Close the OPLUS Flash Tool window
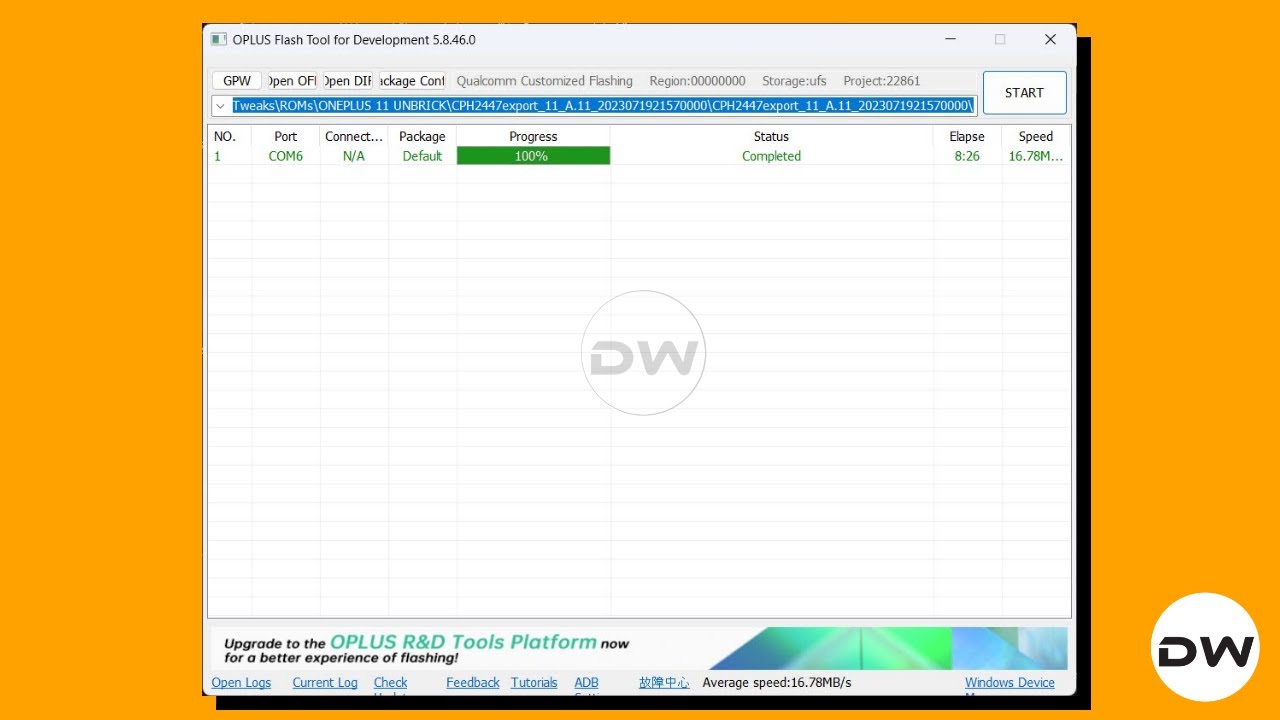This screenshot has width=1280, height=720. (x=1050, y=40)
